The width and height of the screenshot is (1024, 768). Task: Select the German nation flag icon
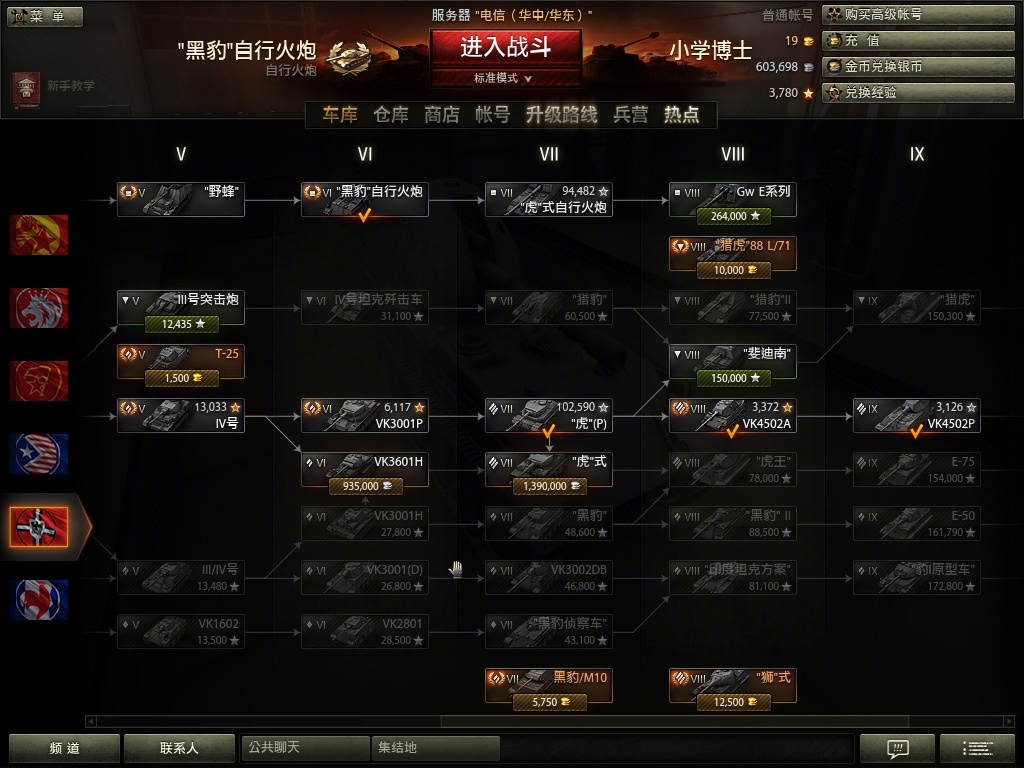pos(39,526)
